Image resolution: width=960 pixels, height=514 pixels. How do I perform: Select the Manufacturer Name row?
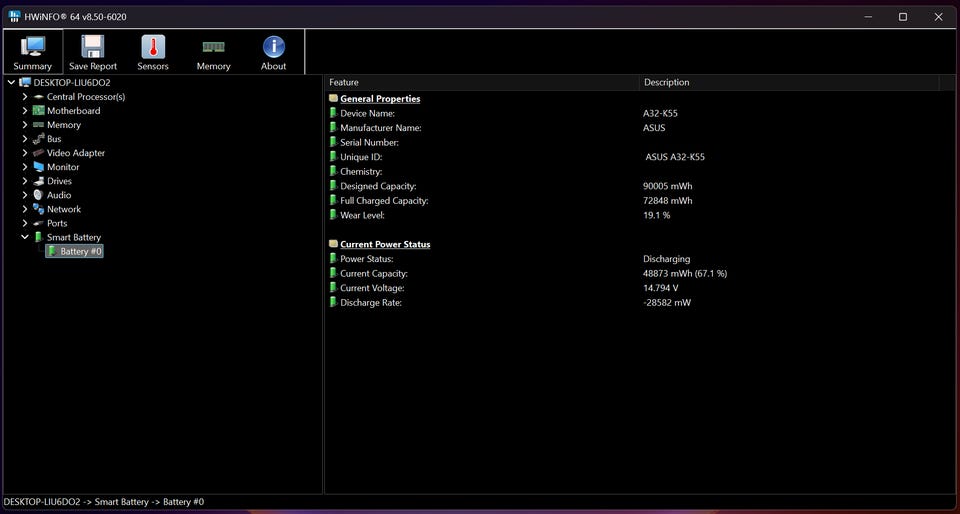point(640,128)
